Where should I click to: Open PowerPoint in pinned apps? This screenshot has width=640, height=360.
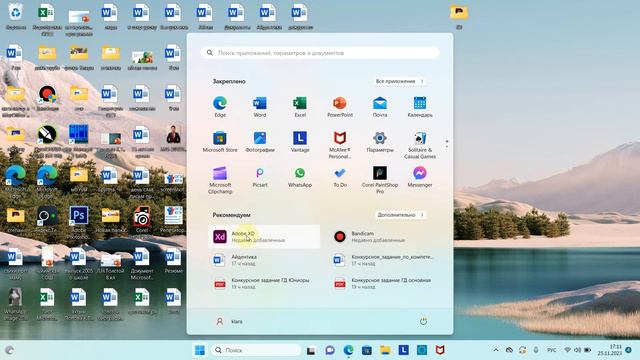[340, 107]
